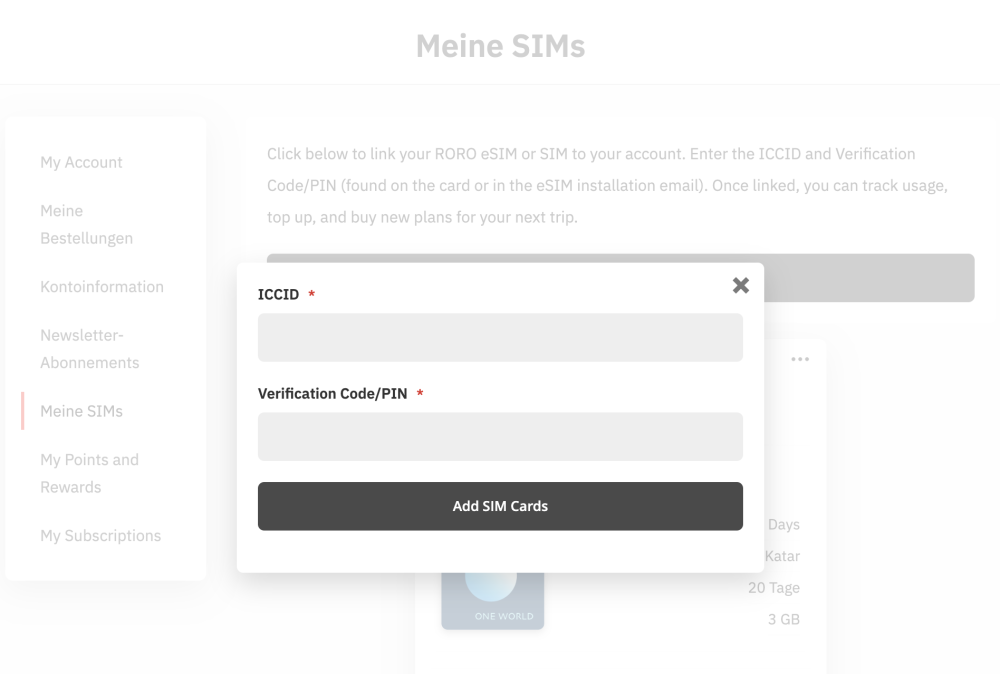Go to My Subscriptions
1000x674 pixels.
point(100,536)
